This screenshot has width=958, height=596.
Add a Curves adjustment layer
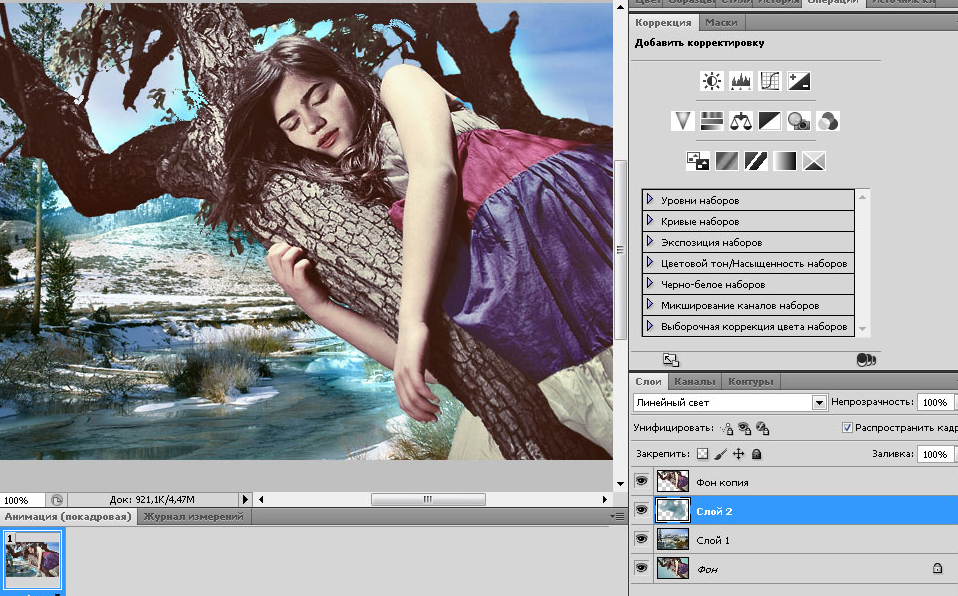(770, 81)
